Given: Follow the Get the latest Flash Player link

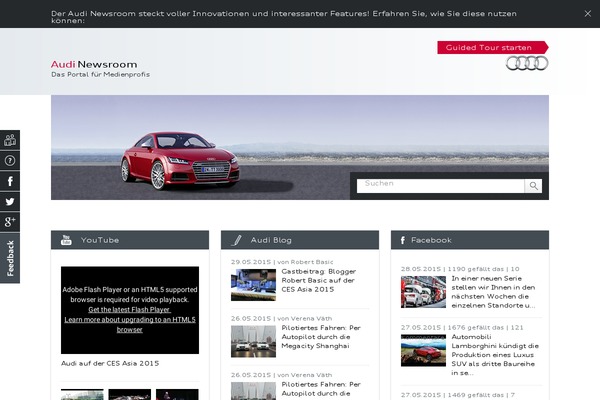Looking at the screenshot, I should tap(129, 309).
